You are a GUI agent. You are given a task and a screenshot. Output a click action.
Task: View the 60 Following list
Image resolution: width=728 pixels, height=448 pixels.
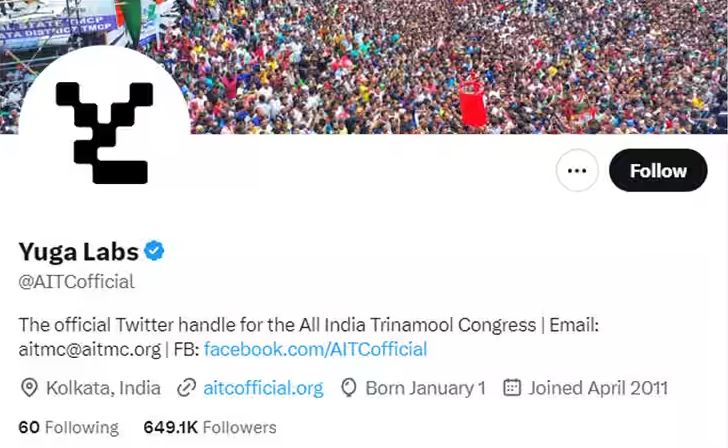tap(68, 427)
